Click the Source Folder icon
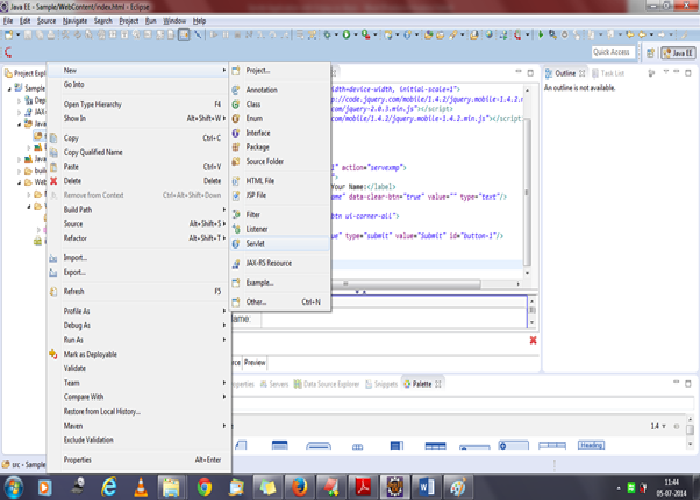 click(x=236, y=162)
